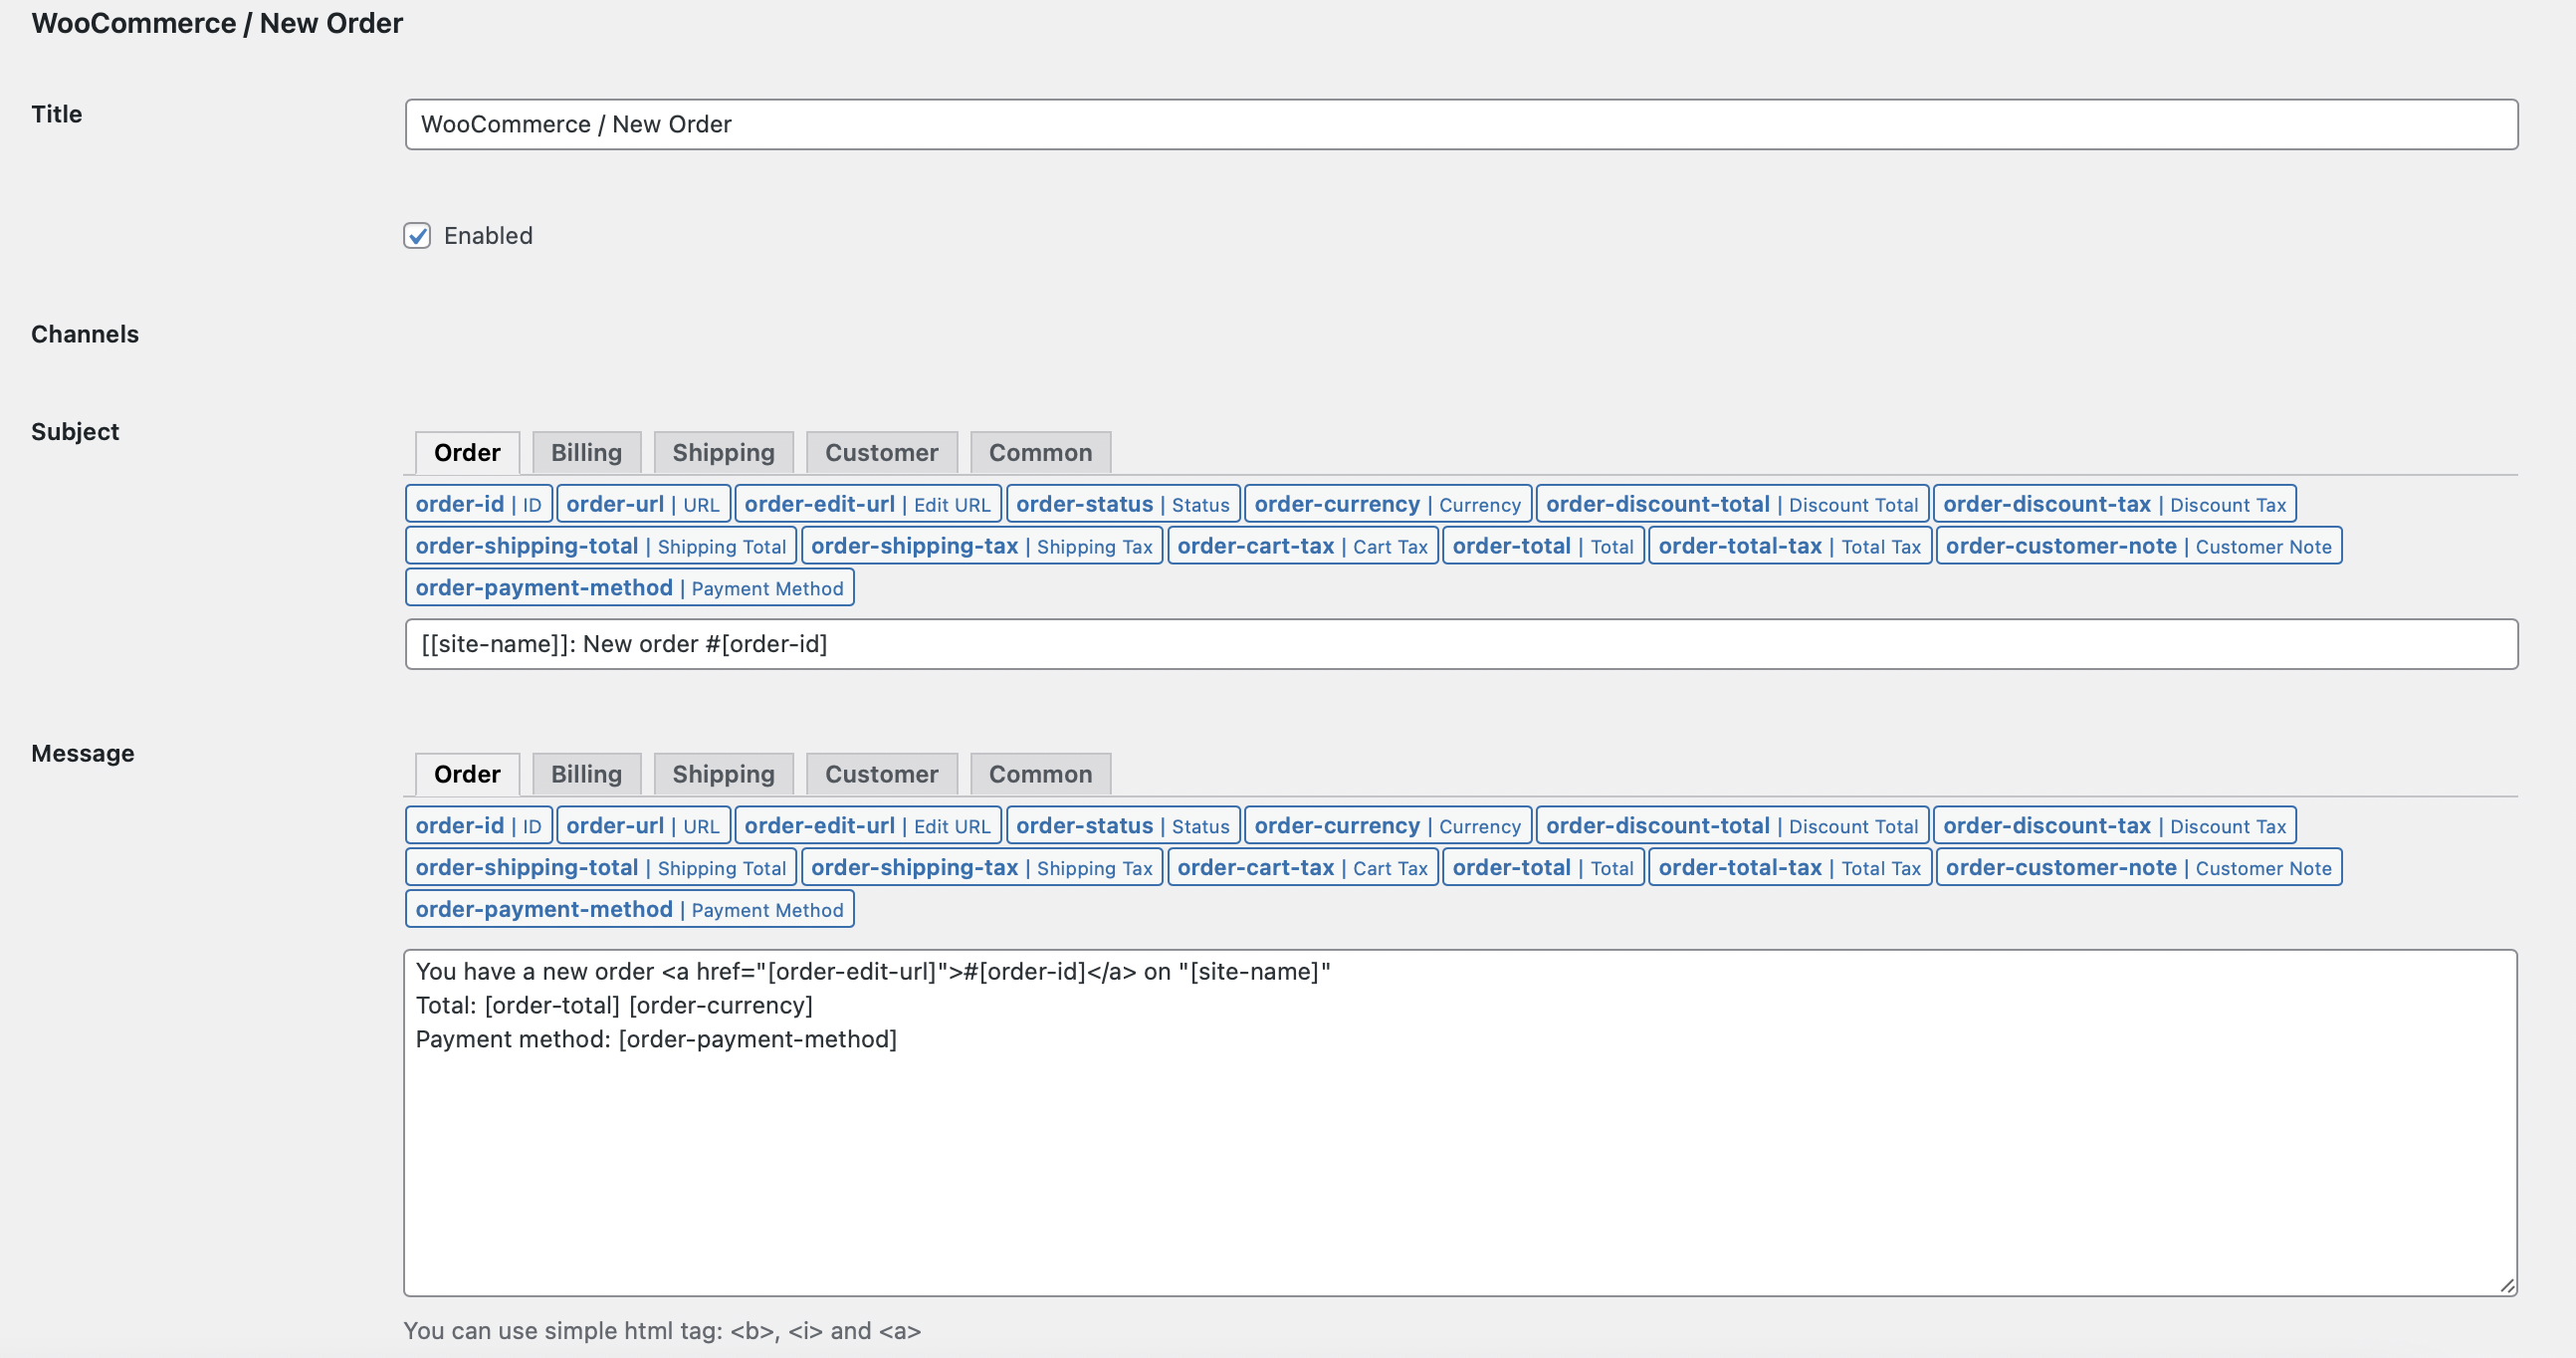The height and width of the screenshot is (1358, 2576).
Task: Insert order-discount-total tag into Message
Action: click(1732, 826)
